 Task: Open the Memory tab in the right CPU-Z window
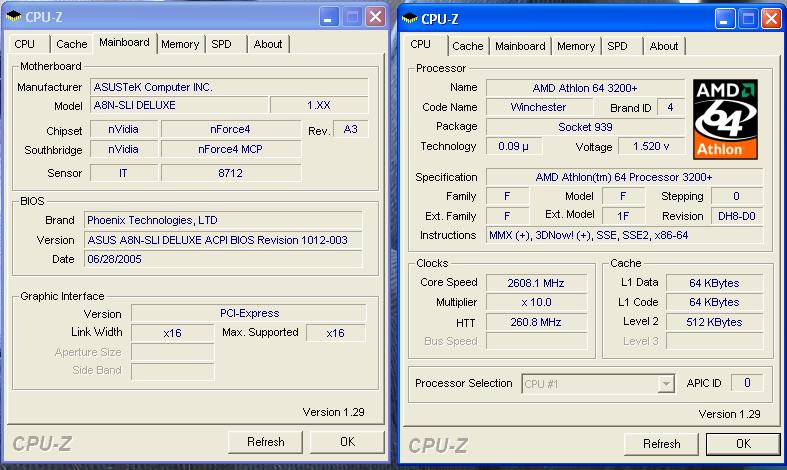pyautogui.click(x=576, y=46)
